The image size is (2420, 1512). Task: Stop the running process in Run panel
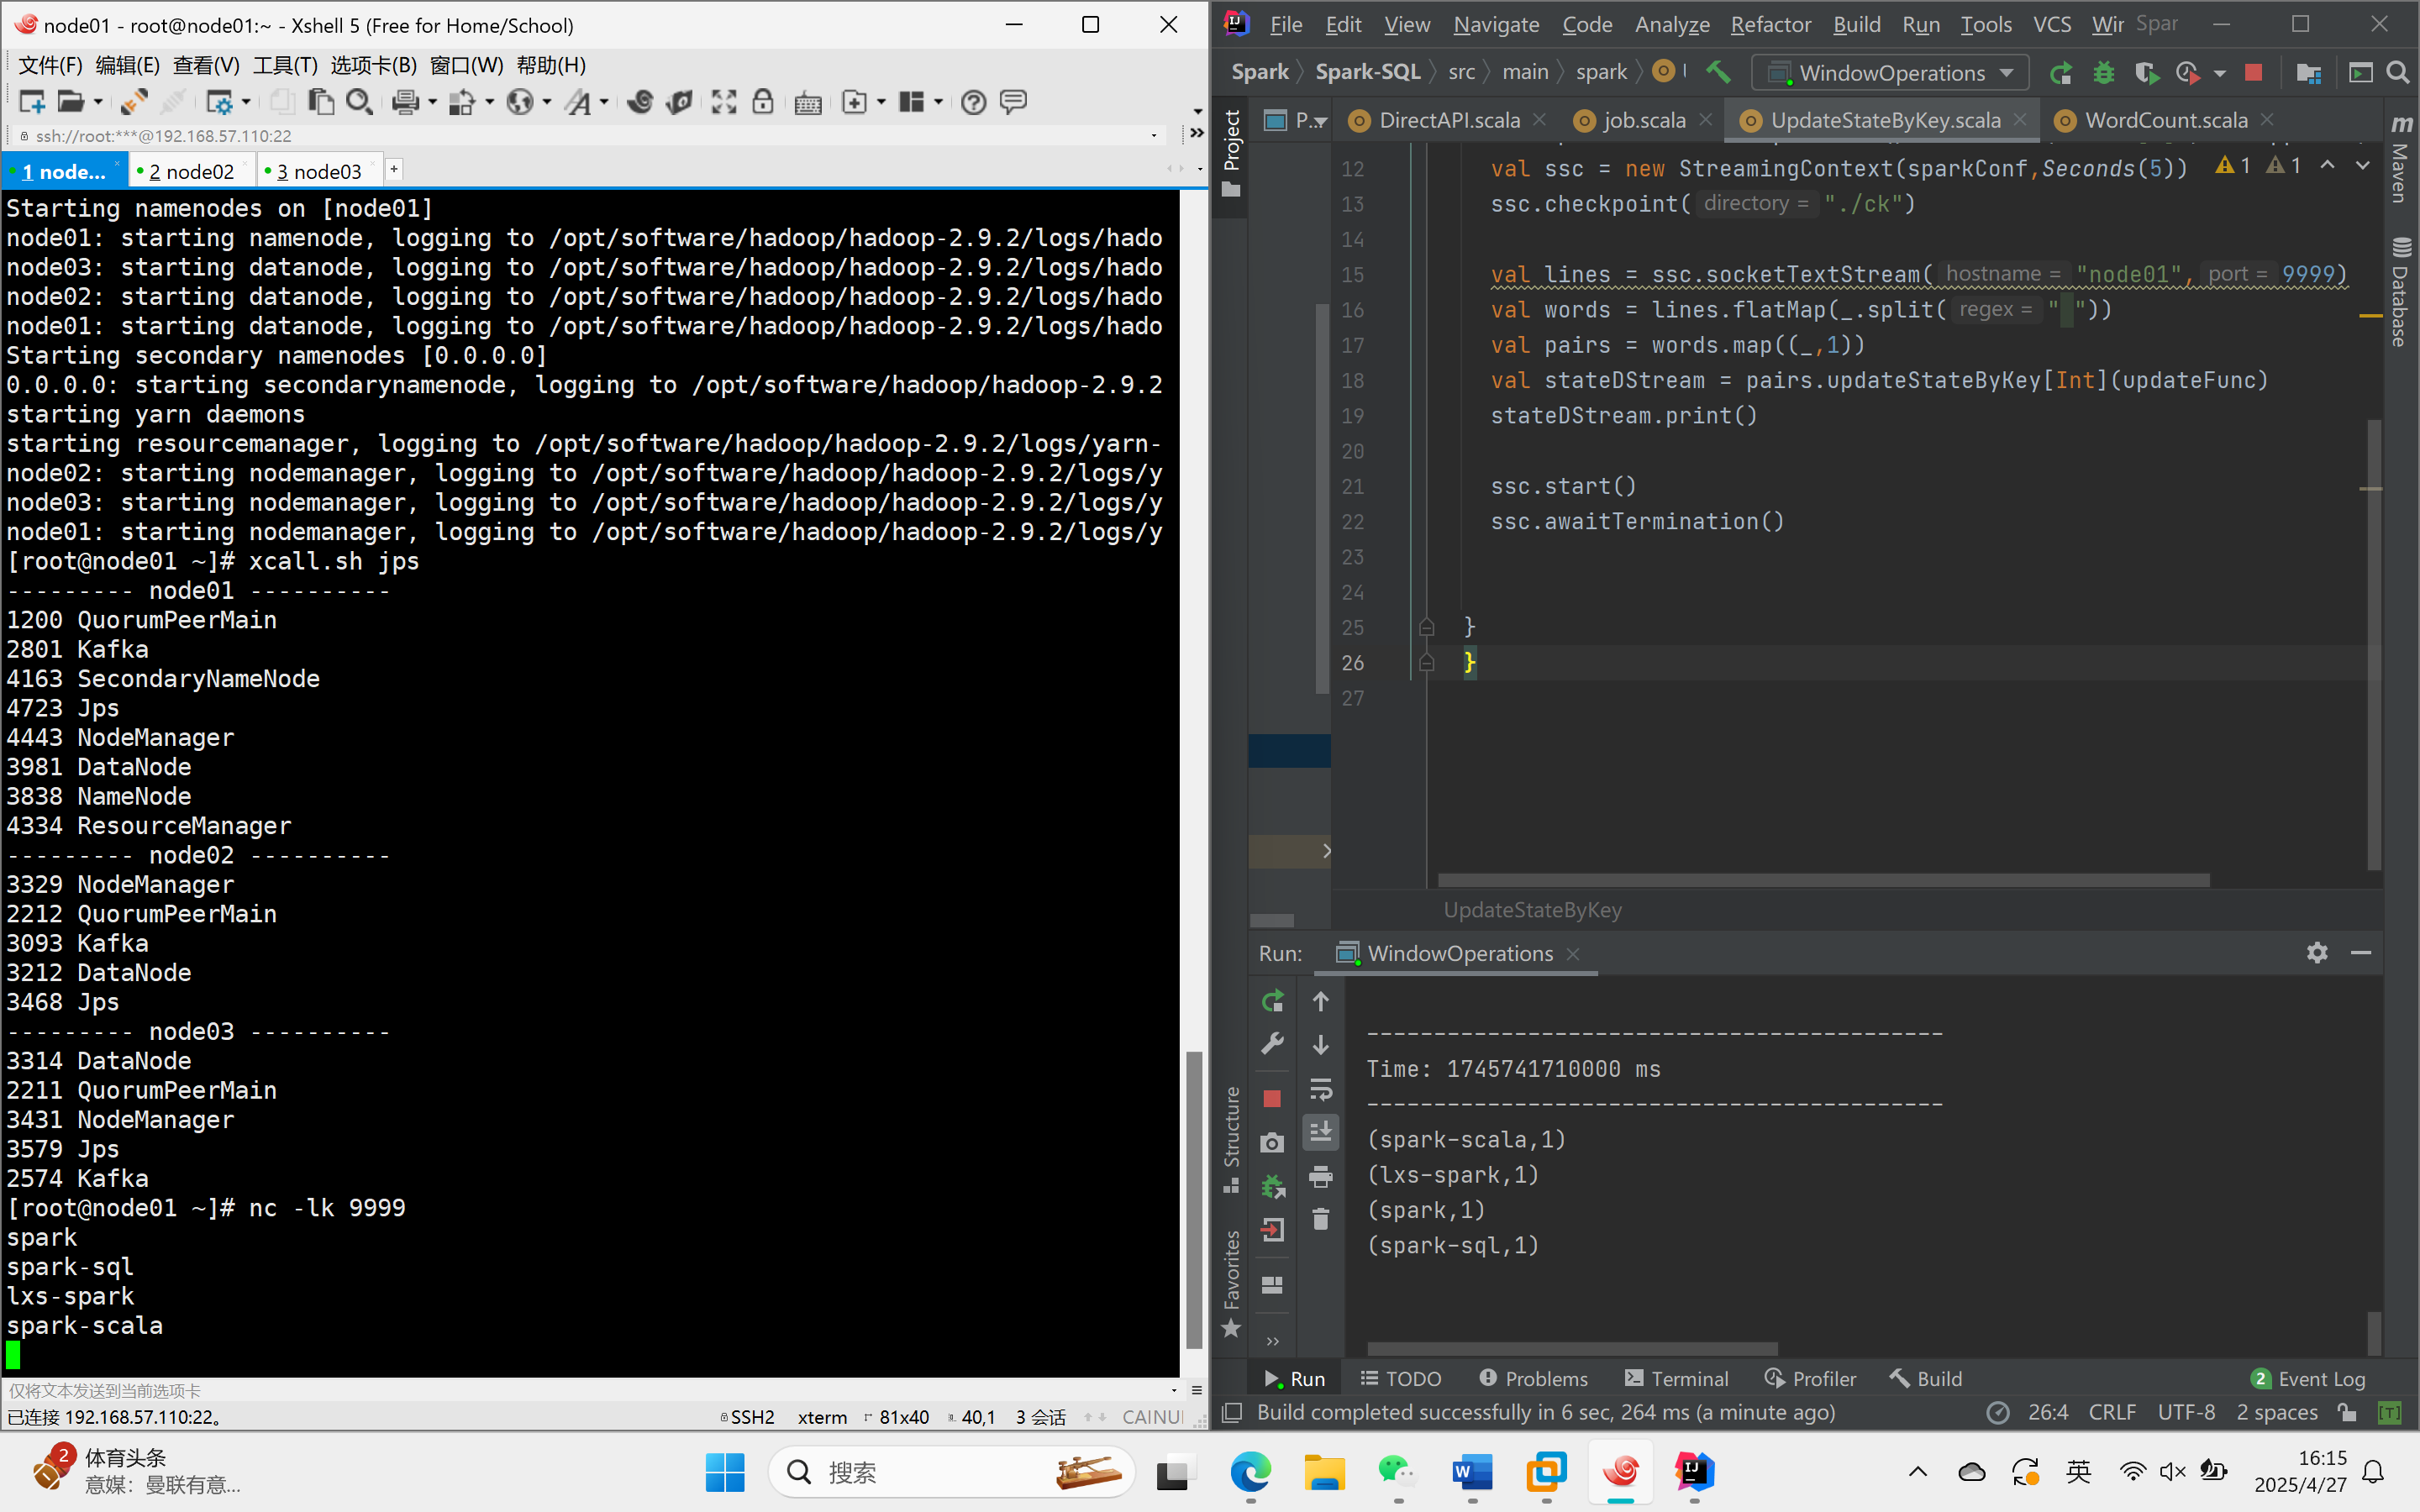(1272, 1099)
